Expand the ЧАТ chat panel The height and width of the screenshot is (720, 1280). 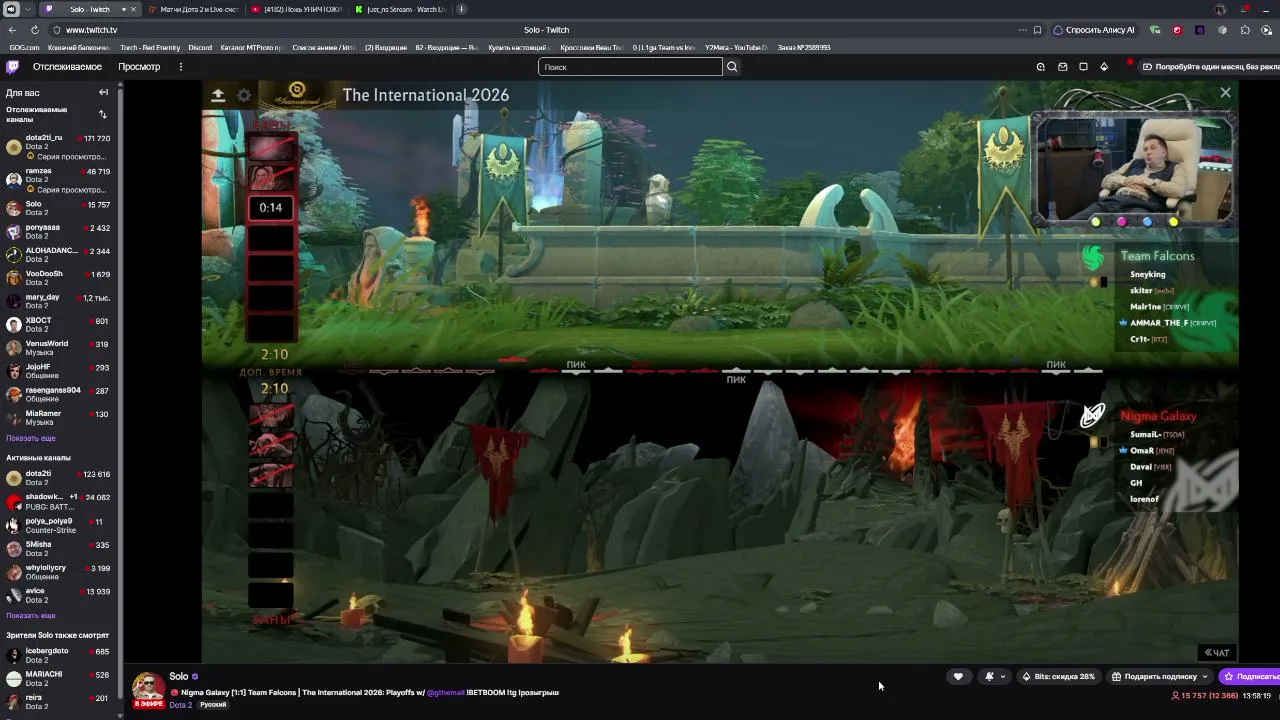(x=1217, y=653)
